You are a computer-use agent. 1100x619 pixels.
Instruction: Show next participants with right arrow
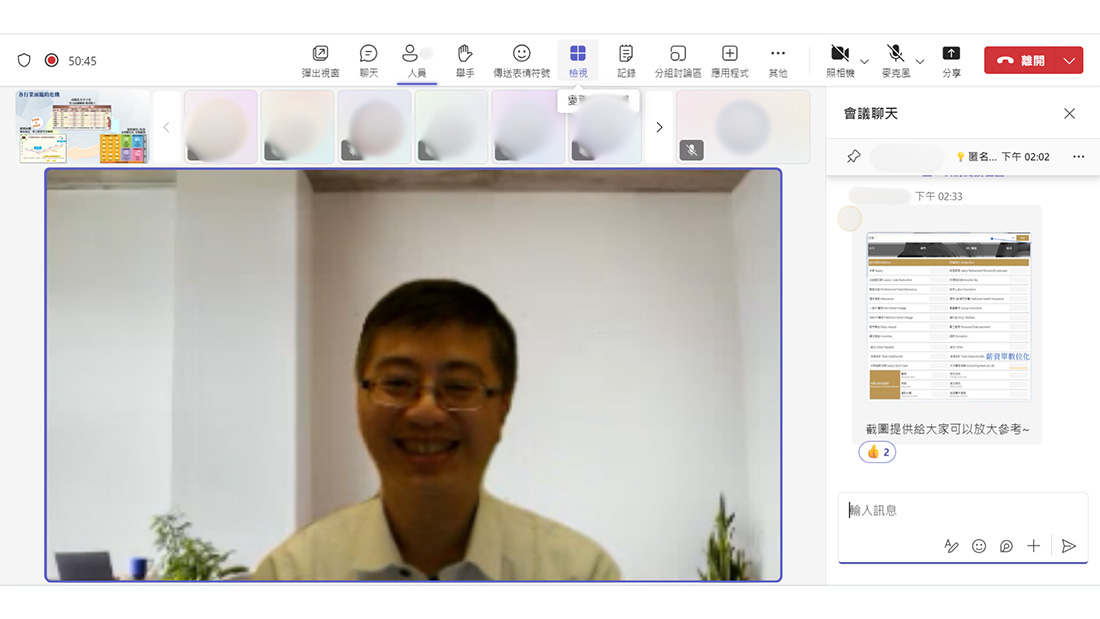pyautogui.click(x=659, y=127)
